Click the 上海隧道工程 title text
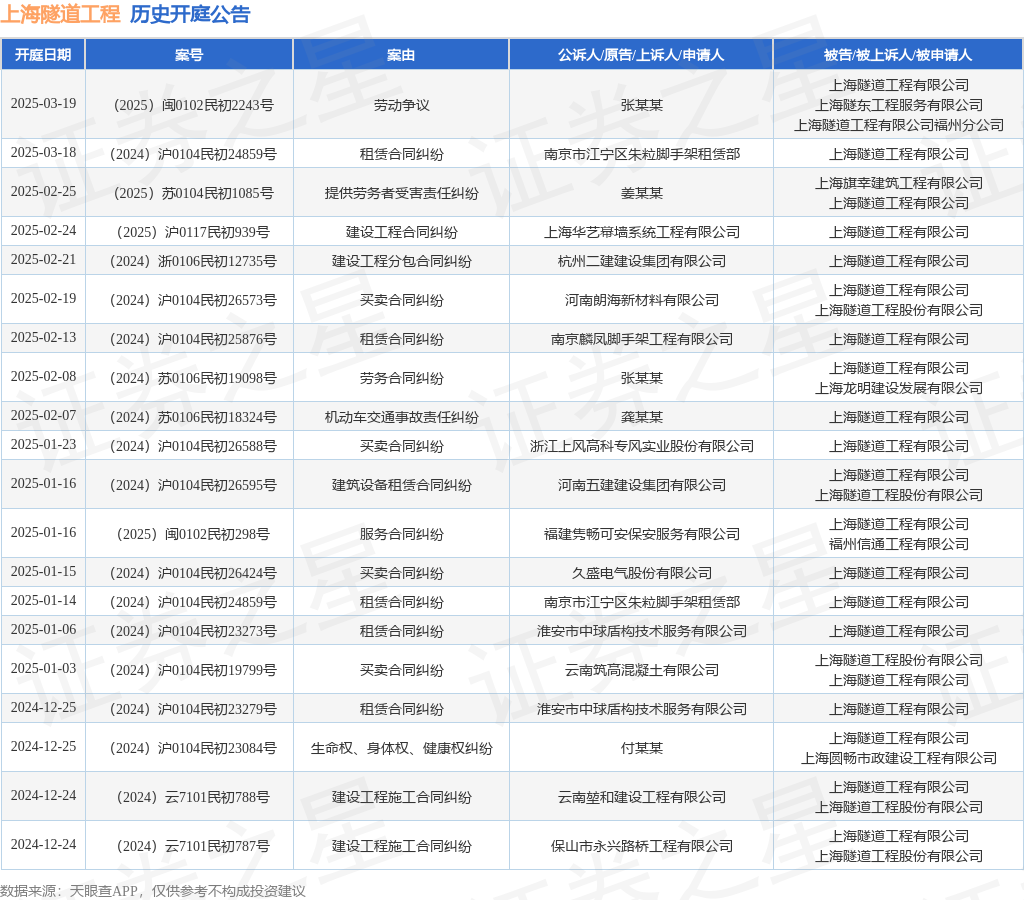This screenshot has width=1024, height=900. click(60, 14)
